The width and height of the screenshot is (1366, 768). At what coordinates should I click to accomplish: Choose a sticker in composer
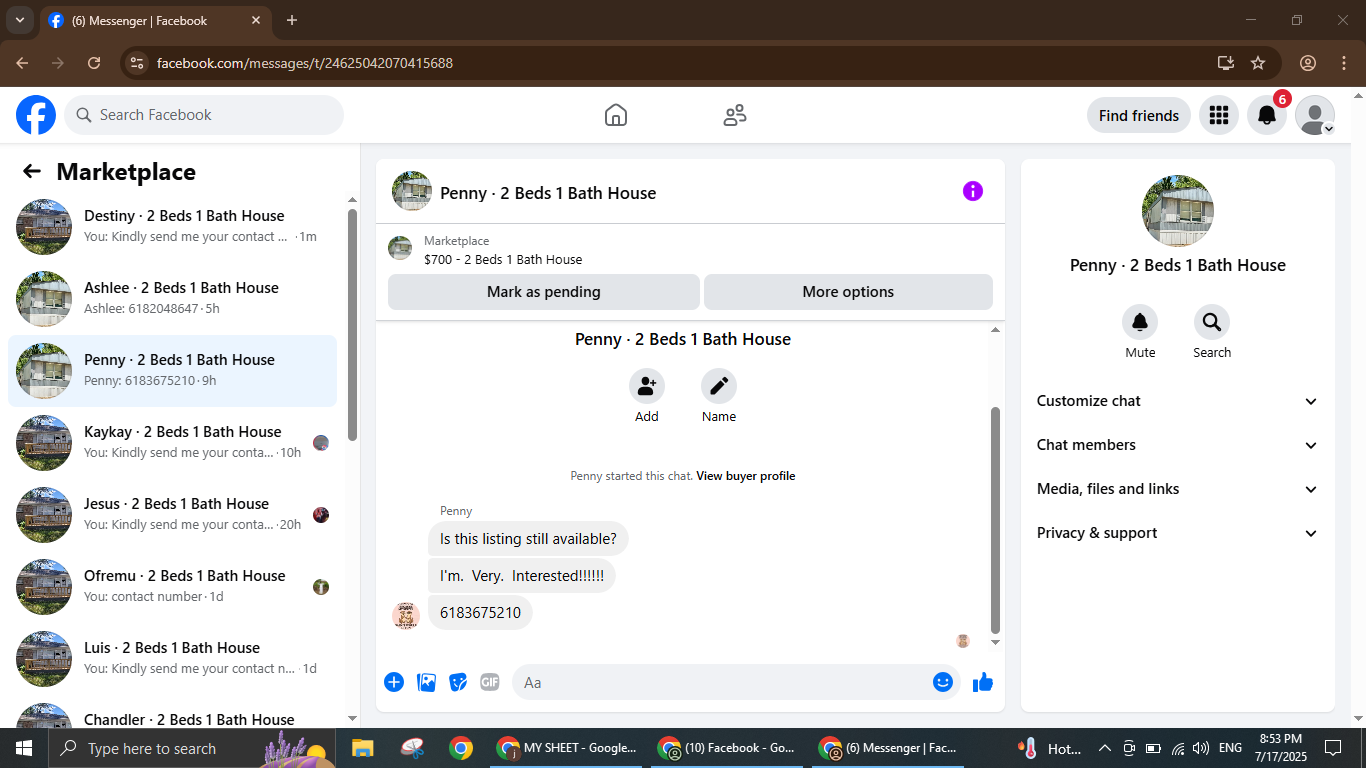[458, 682]
